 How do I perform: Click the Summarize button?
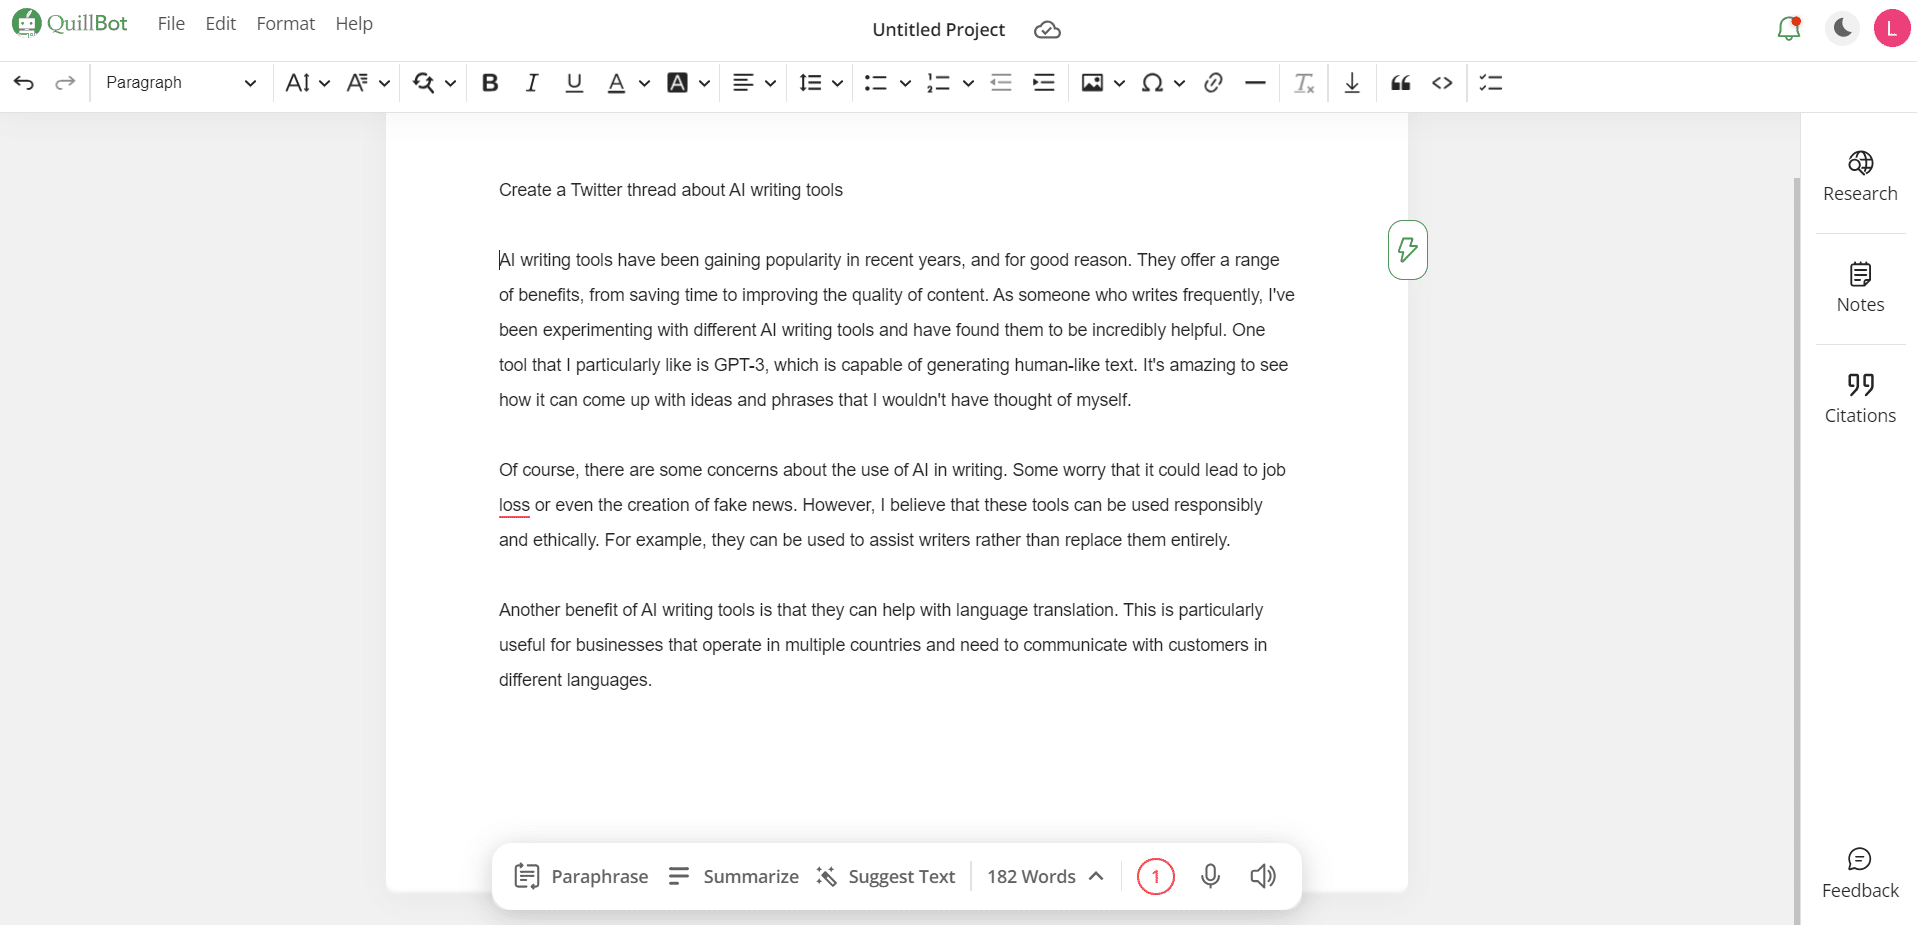pyautogui.click(x=734, y=876)
